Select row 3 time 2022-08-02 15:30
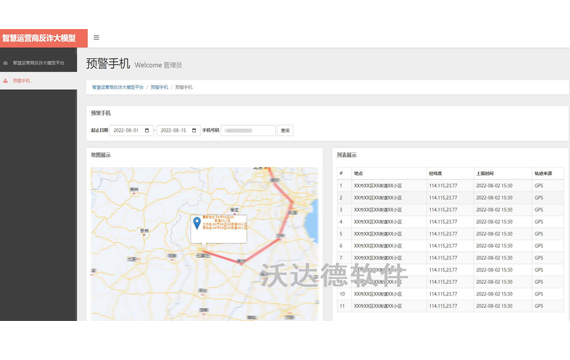The height and width of the screenshot is (360, 570). tap(503, 209)
